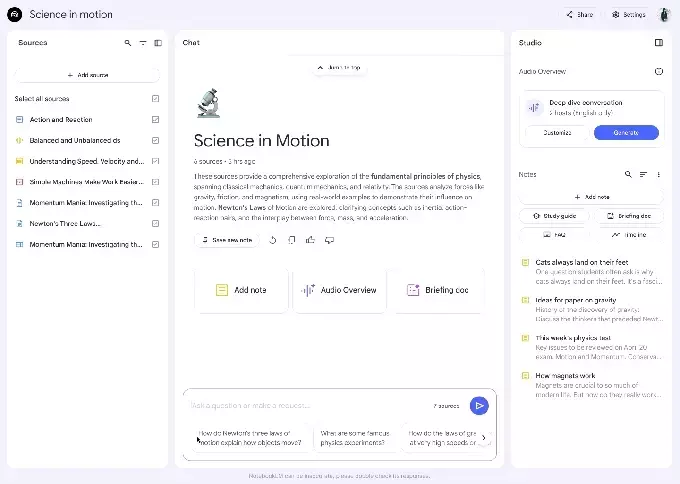680x484 pixels.
Task: Jump to top of chat
Action: [x=339, y=68]
